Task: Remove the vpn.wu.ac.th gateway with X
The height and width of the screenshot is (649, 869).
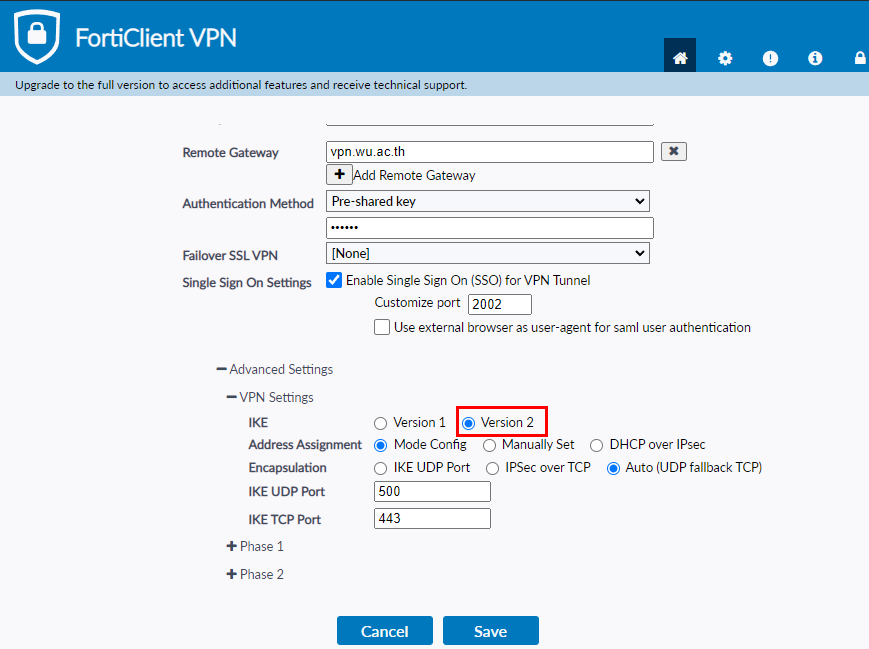Action: click(x=674, y=152)
